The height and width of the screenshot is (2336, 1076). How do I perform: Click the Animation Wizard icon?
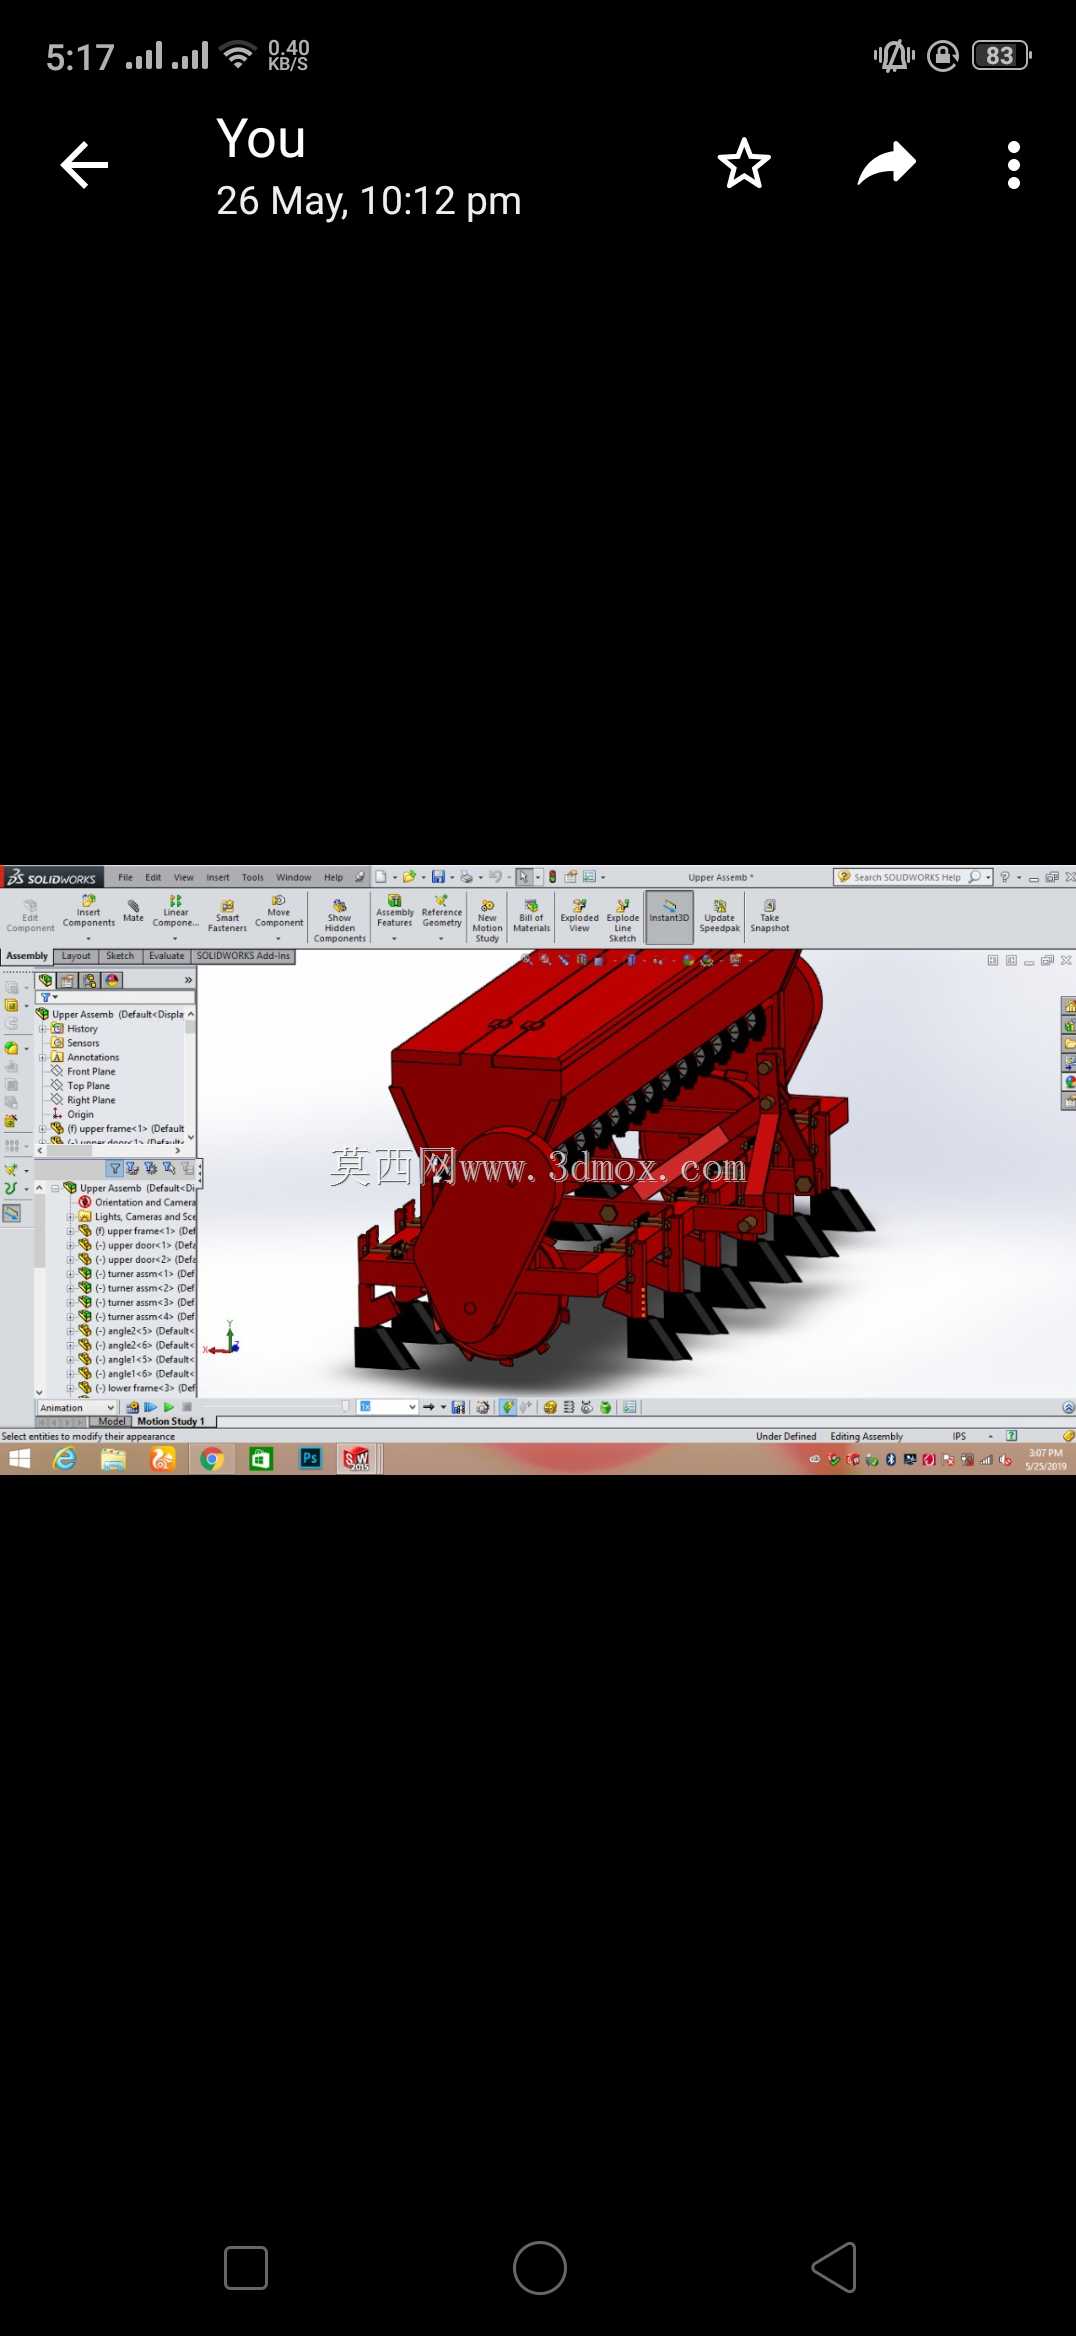point(483,1407)
